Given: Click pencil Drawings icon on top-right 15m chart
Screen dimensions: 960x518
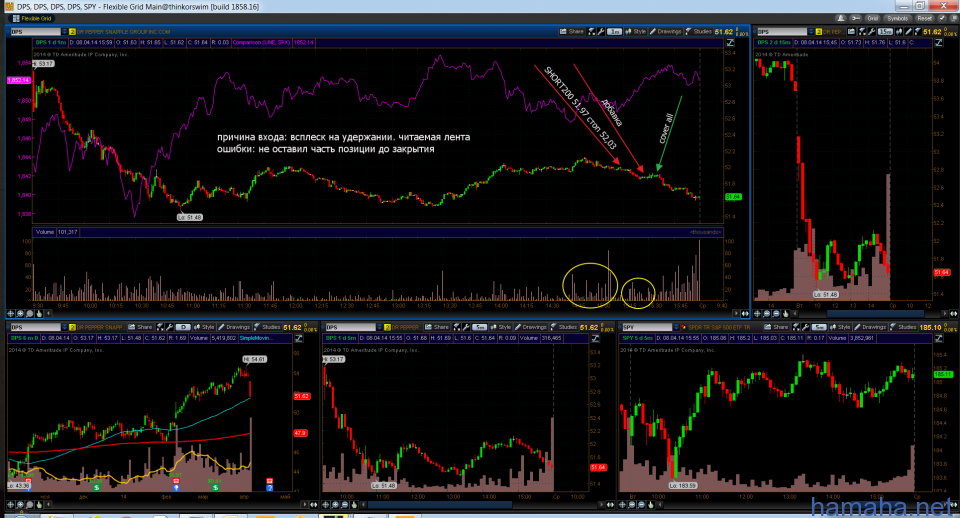Looking at the screenshot, I should (909, 31).
